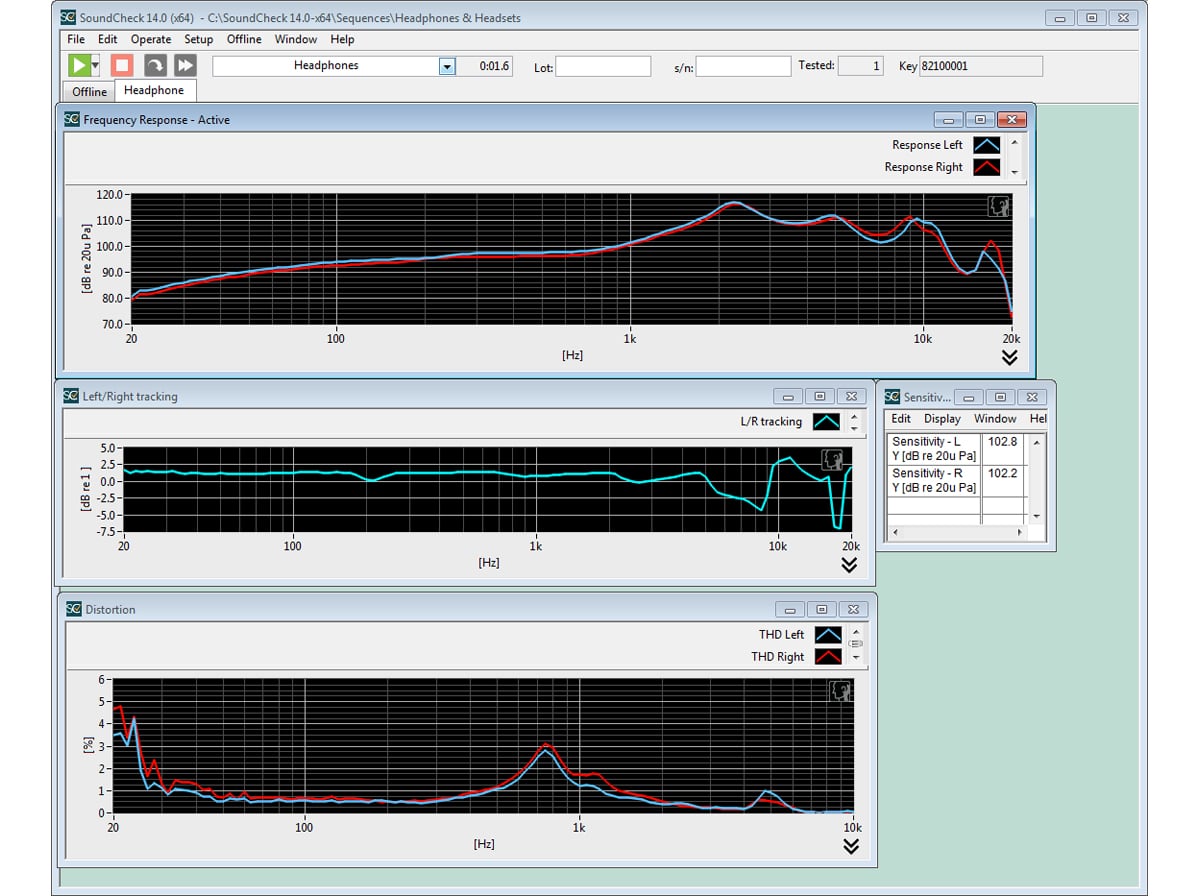Open the Headphones sequence dropdown
Image resolution: width=1200 pixels, height=896 pixels.
[x=447, y=66]
